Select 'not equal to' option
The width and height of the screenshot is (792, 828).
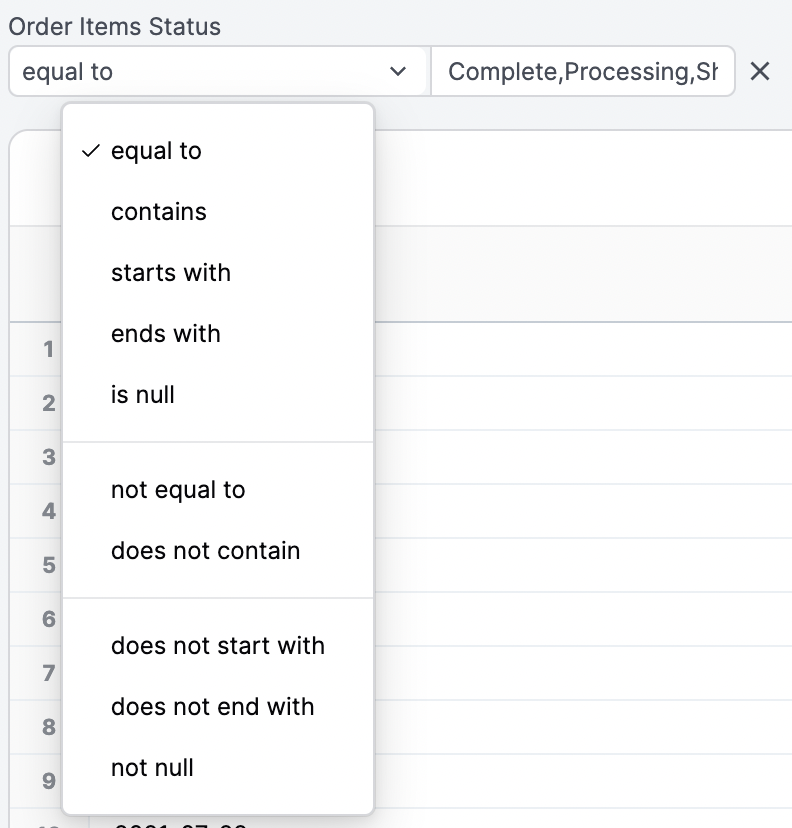pos(178,490)
